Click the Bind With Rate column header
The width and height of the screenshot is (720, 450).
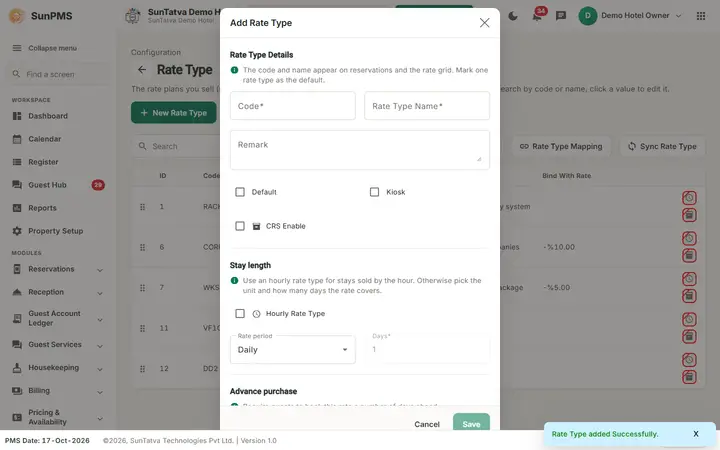(566, 175)
